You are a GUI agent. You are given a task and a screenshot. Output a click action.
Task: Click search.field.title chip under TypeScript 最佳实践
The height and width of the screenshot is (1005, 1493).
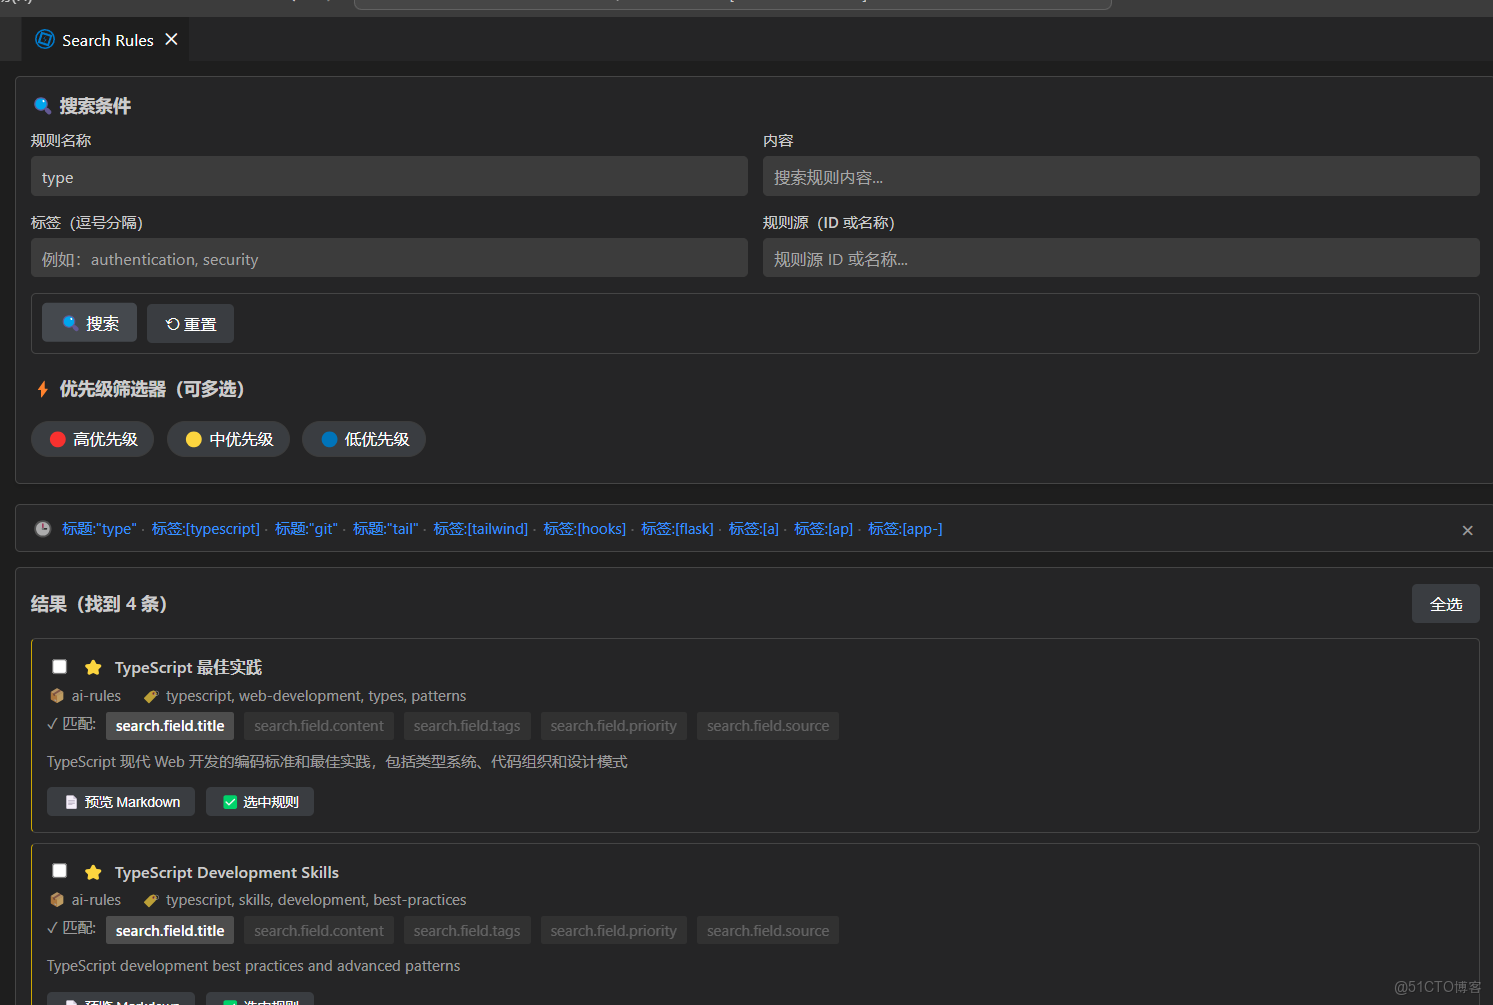point(170,726)
